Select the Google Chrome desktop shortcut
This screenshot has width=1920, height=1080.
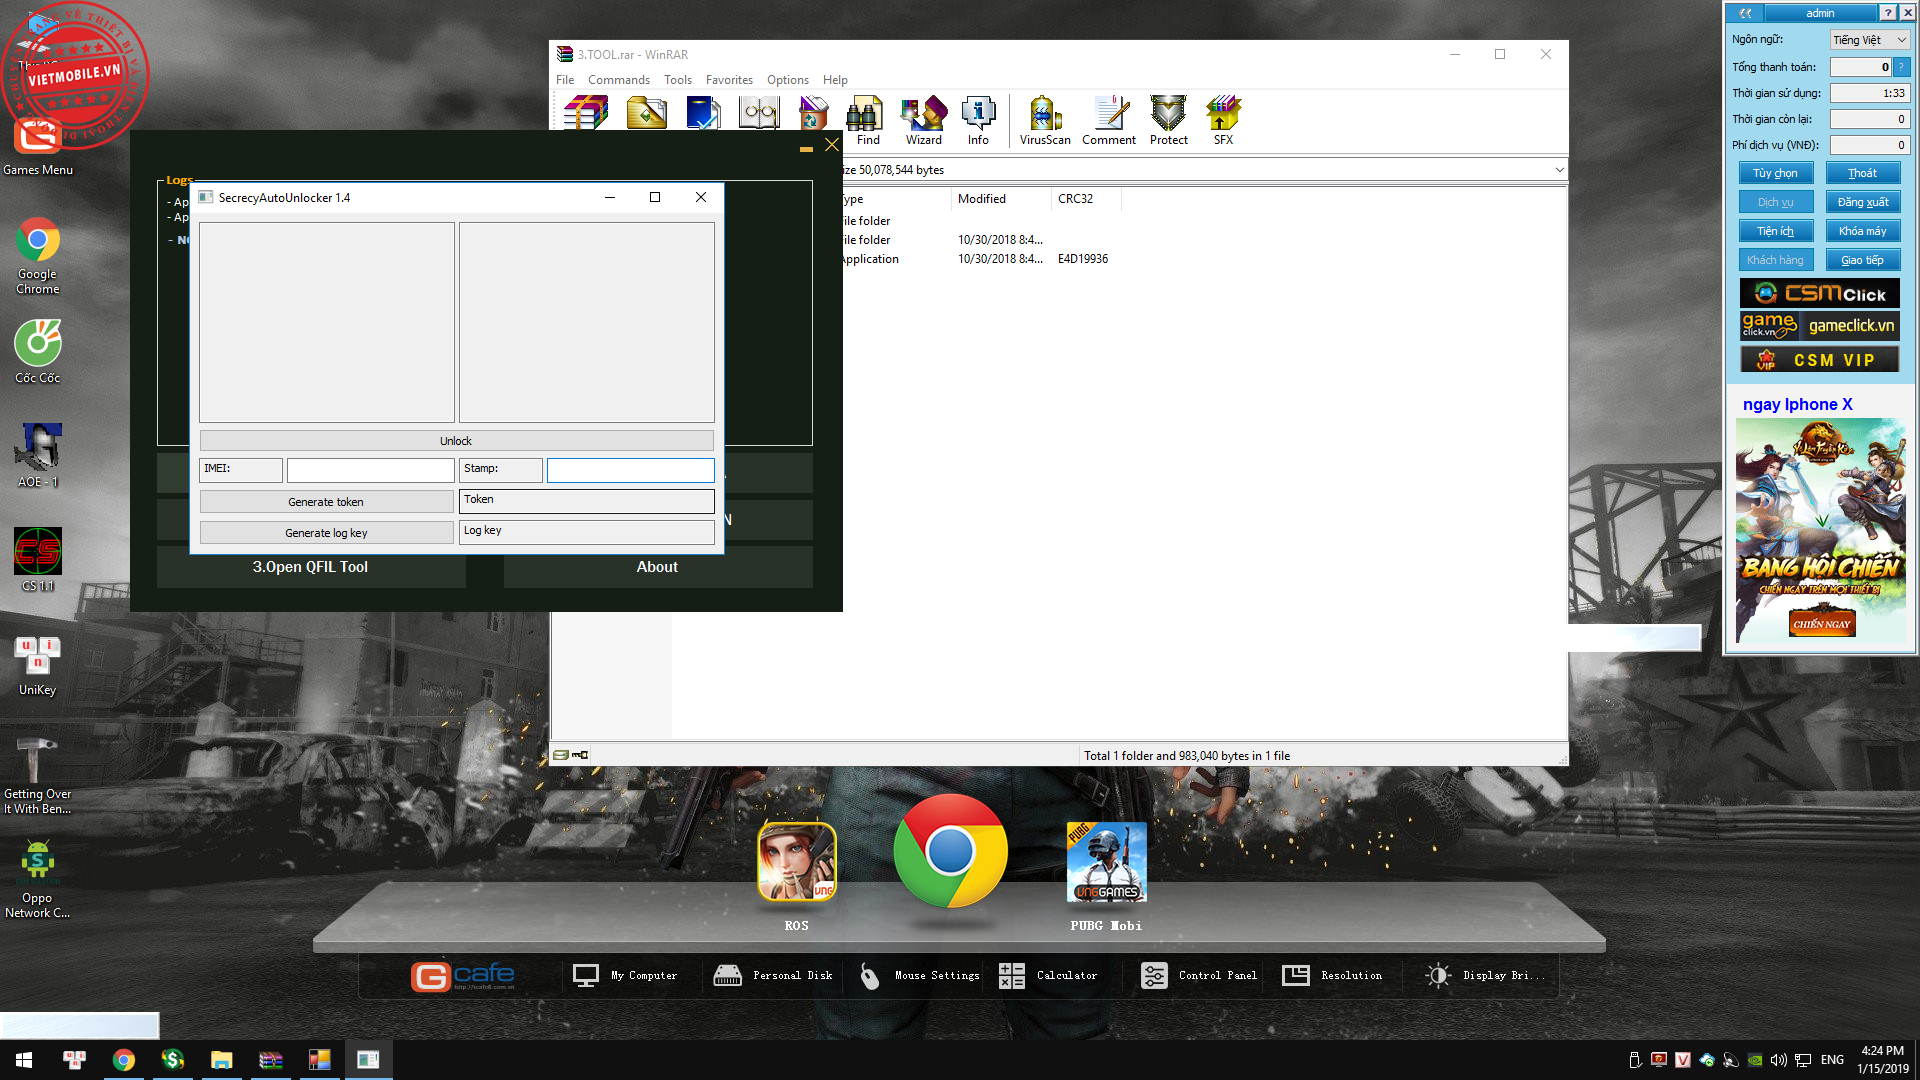38,256
